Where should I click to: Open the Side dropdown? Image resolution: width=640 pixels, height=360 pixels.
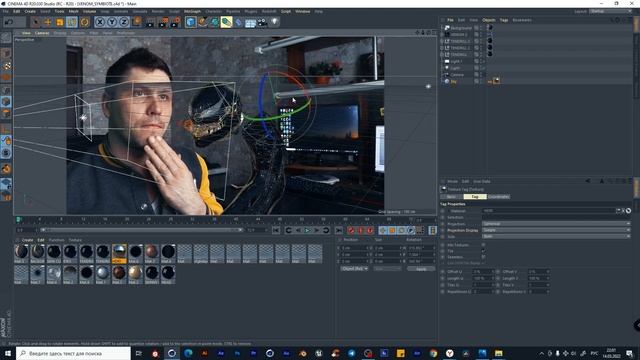tap(556, 236)
